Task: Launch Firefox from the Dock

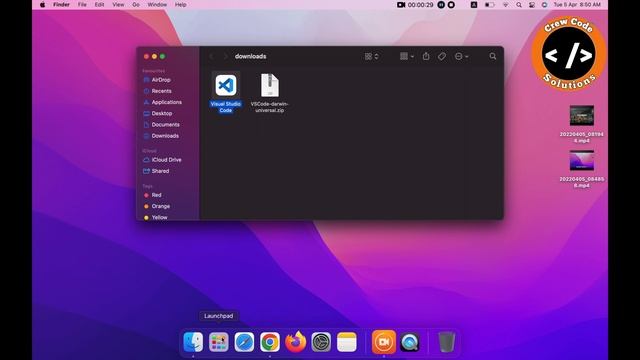Action: [x=296, y=342]
